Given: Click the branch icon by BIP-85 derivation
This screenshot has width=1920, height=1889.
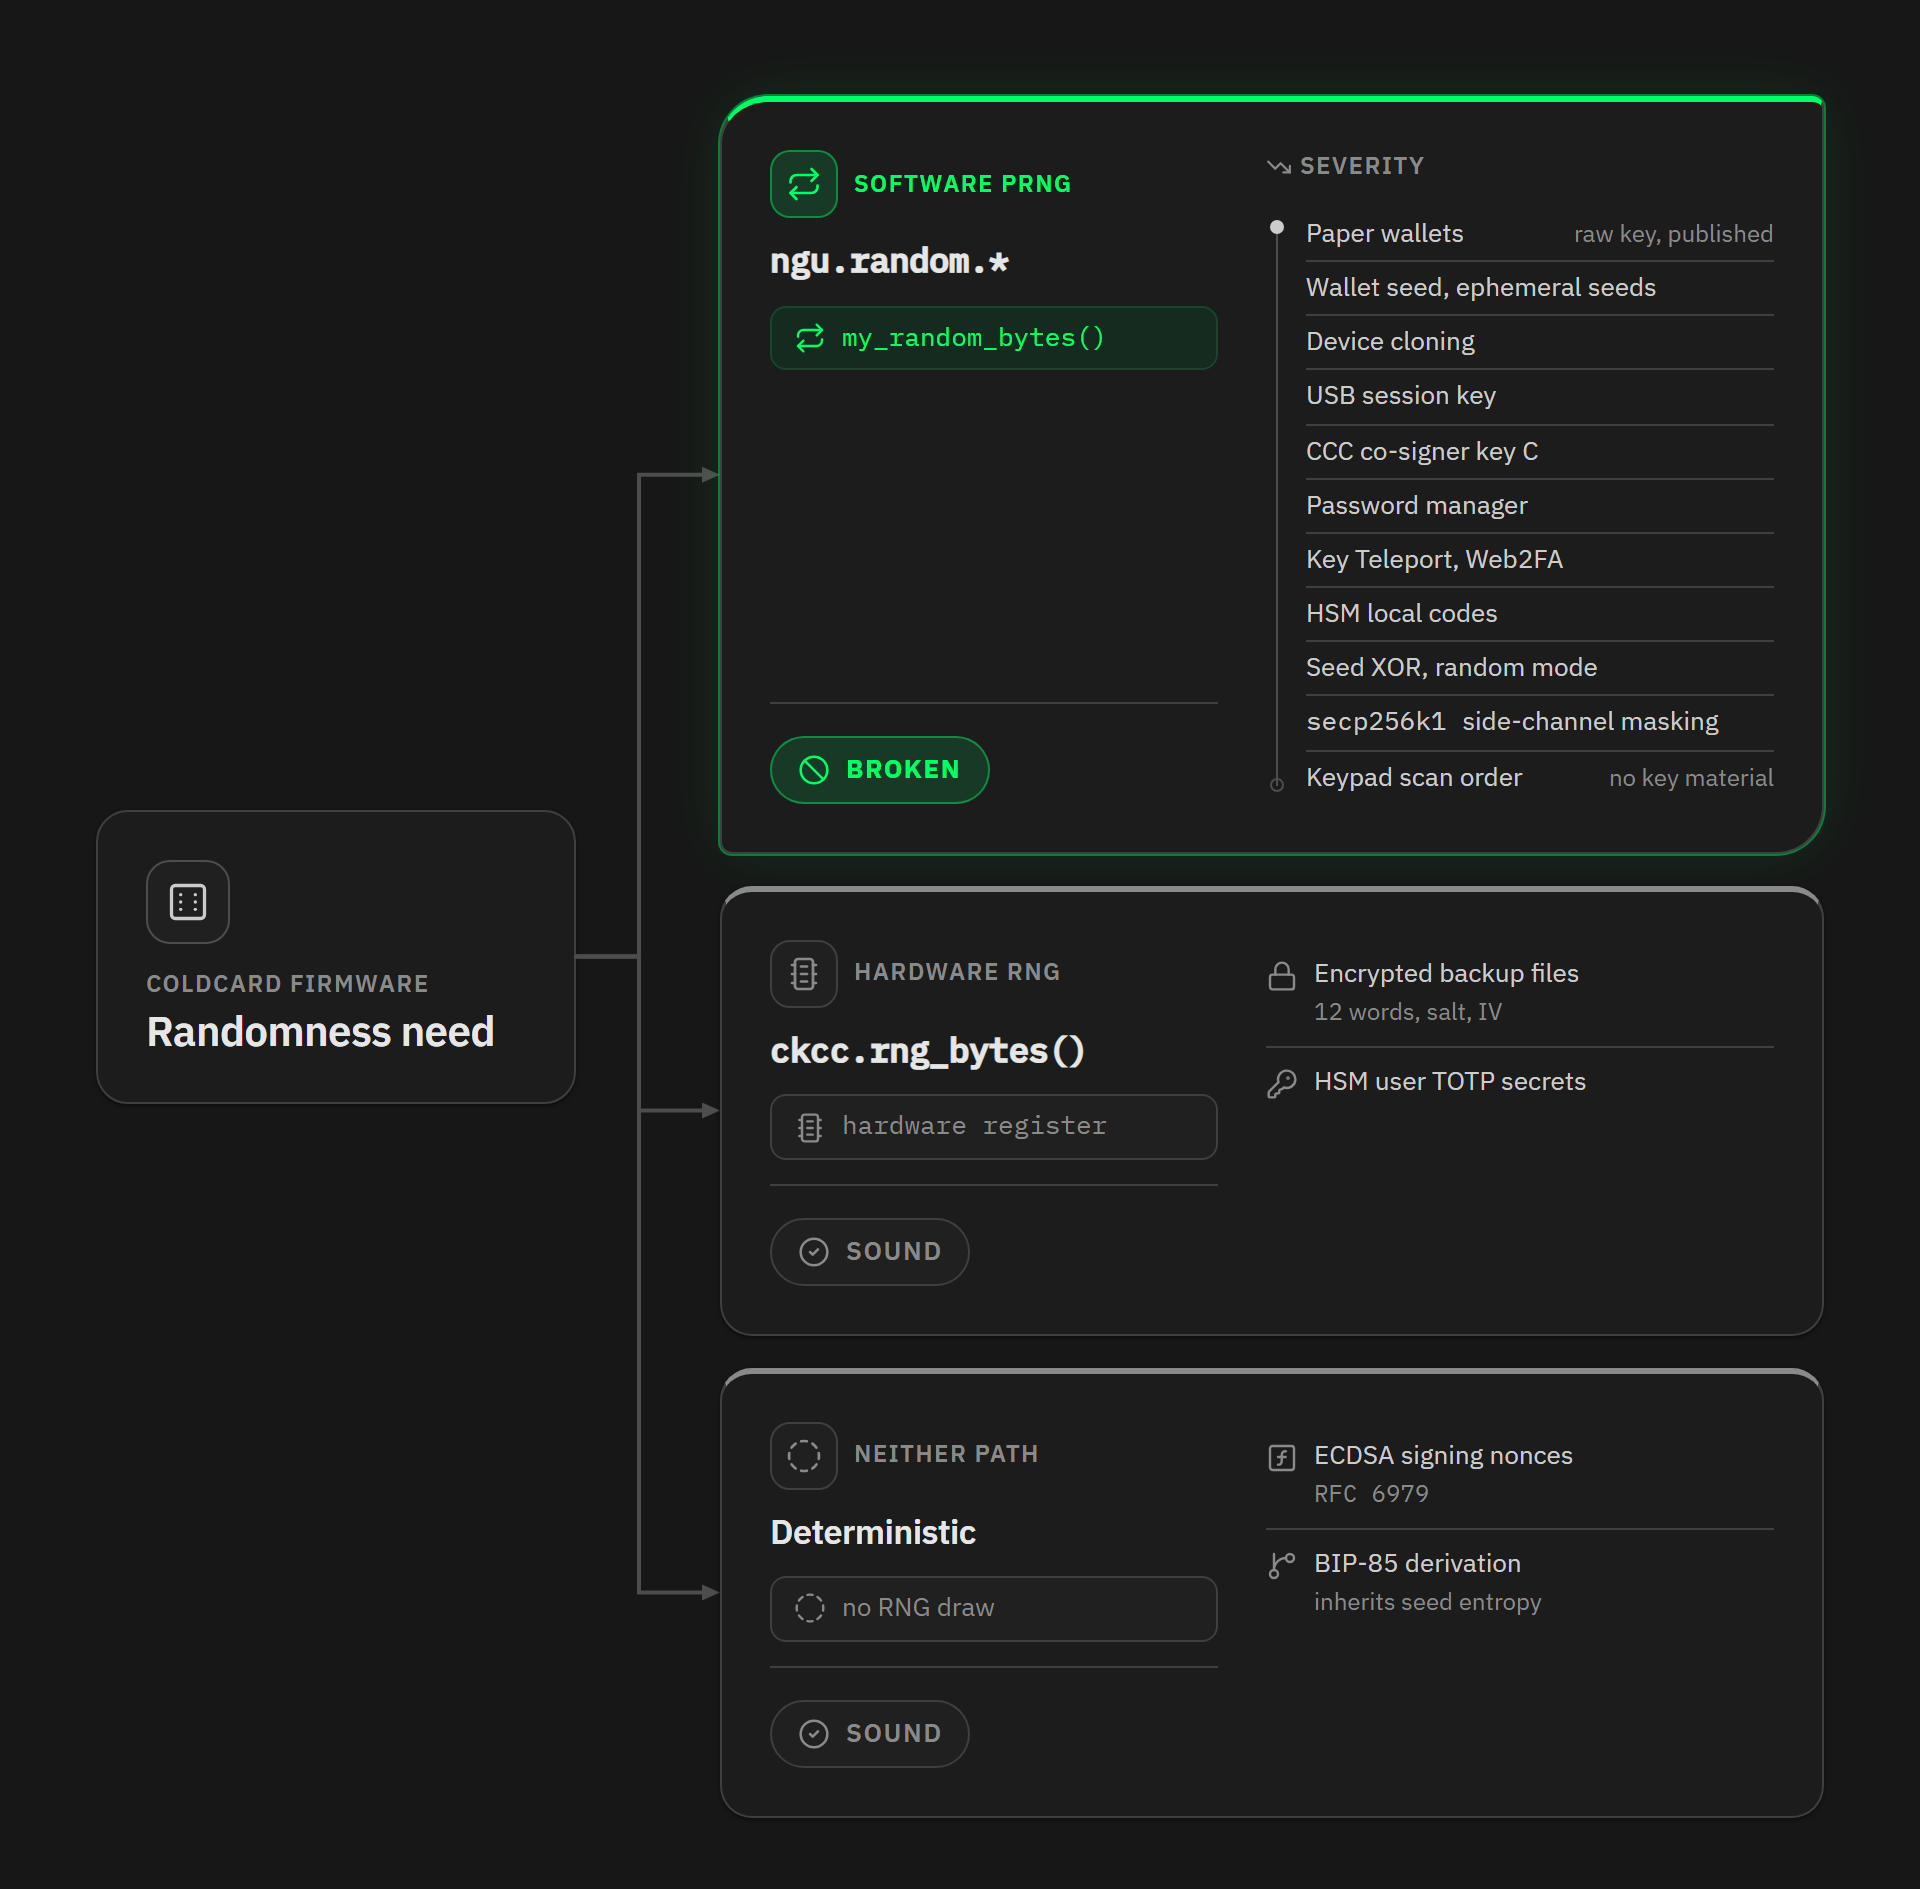Looking at the screenshot, I should coord(1282,1566).
